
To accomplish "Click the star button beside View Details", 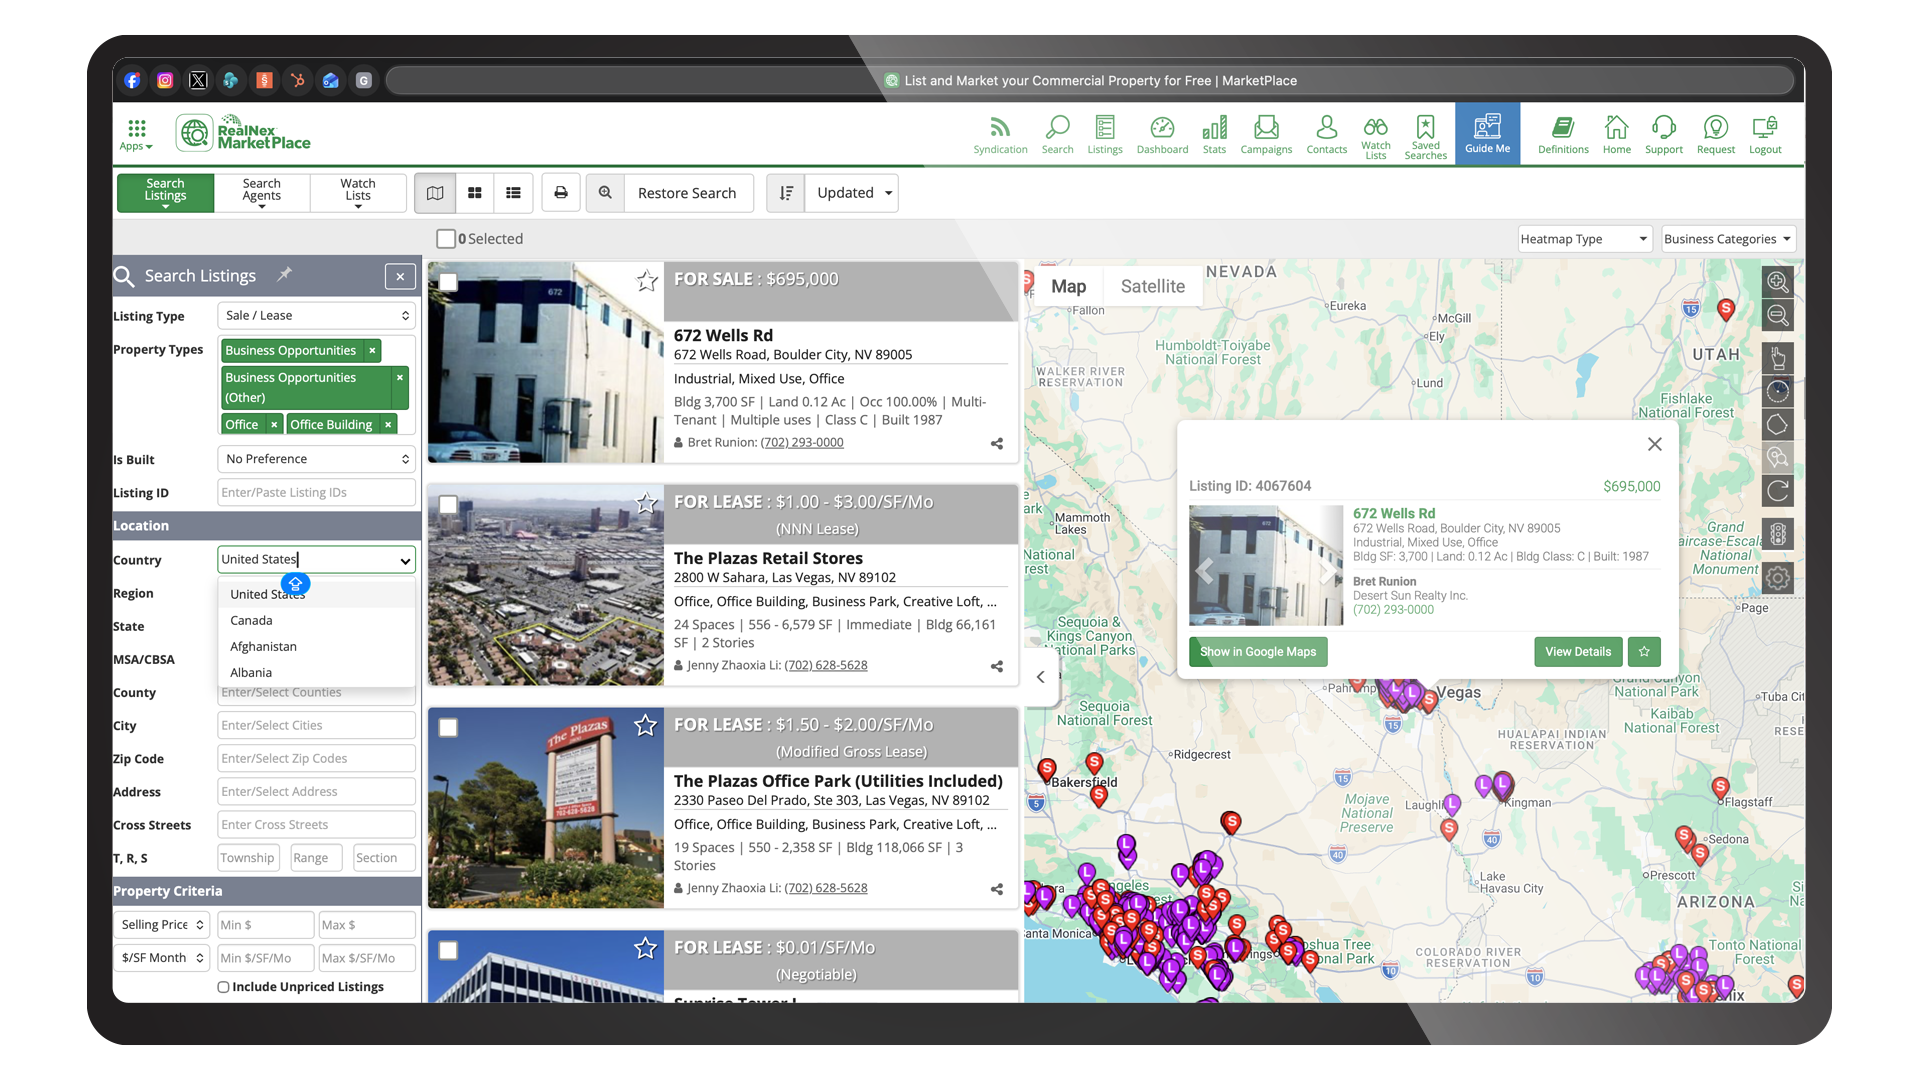I will point(1644,652).
